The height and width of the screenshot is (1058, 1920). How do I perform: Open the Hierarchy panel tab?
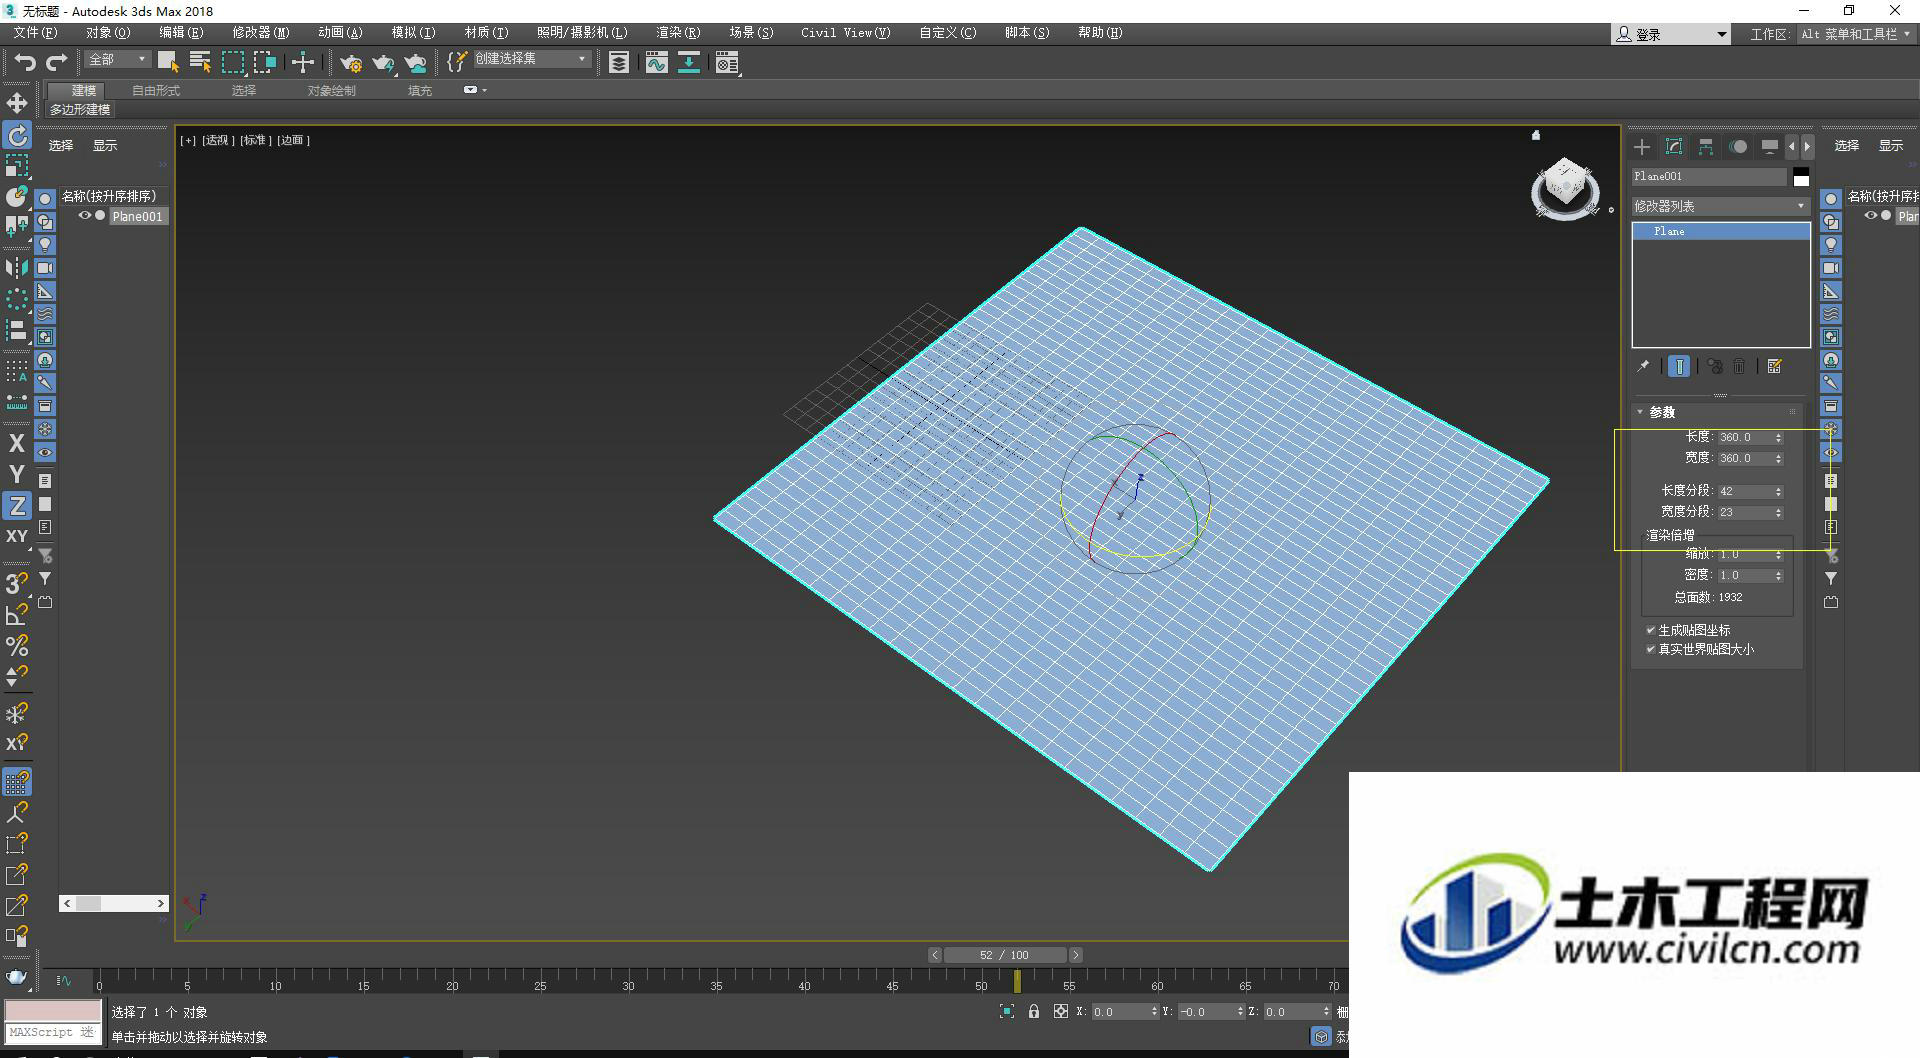(1706, 147)
